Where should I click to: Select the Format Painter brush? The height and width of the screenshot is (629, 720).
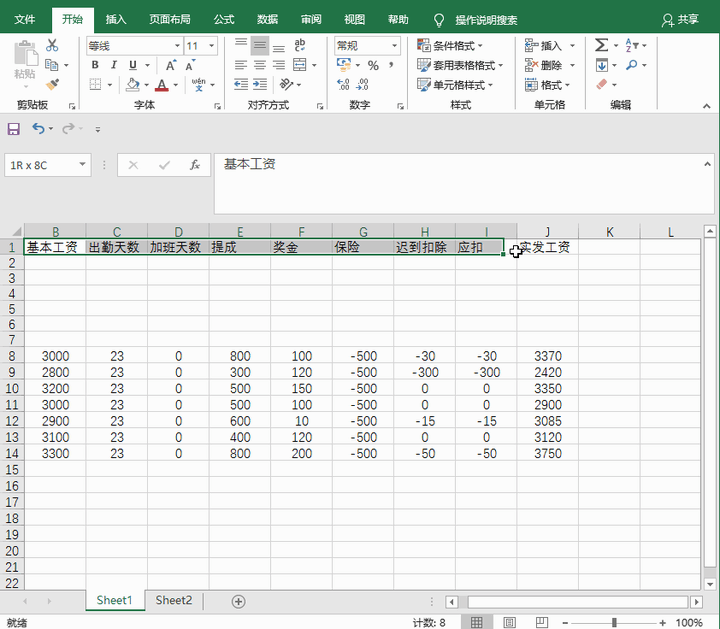(52, 85)
